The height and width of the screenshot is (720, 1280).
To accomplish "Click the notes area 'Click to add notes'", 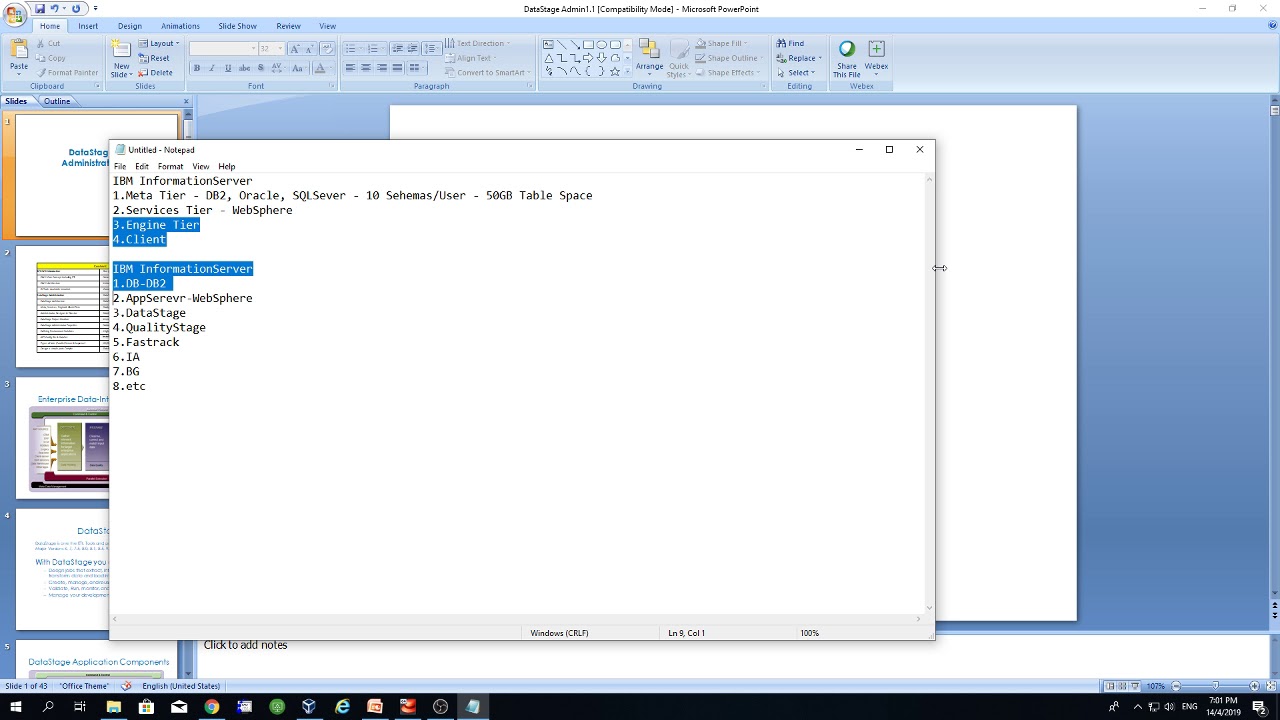I will point(245,645).
